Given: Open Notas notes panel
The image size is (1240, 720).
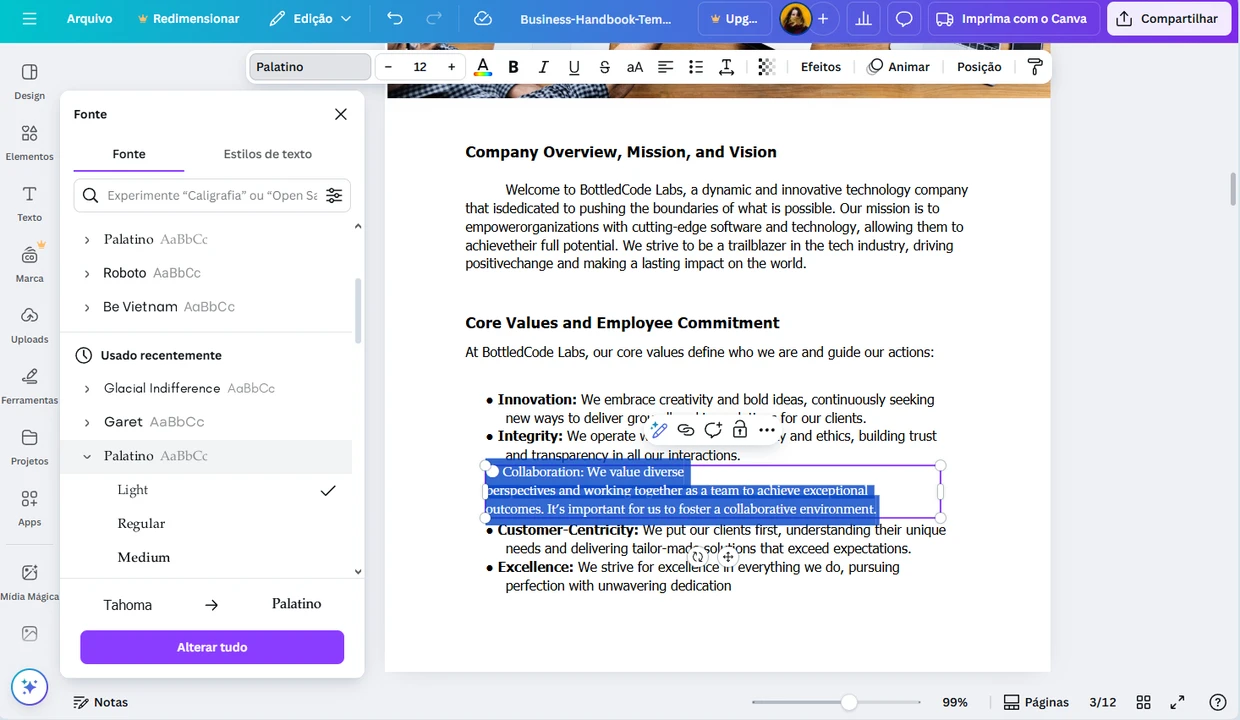Looking at the screenshot, I should point(101,702).
